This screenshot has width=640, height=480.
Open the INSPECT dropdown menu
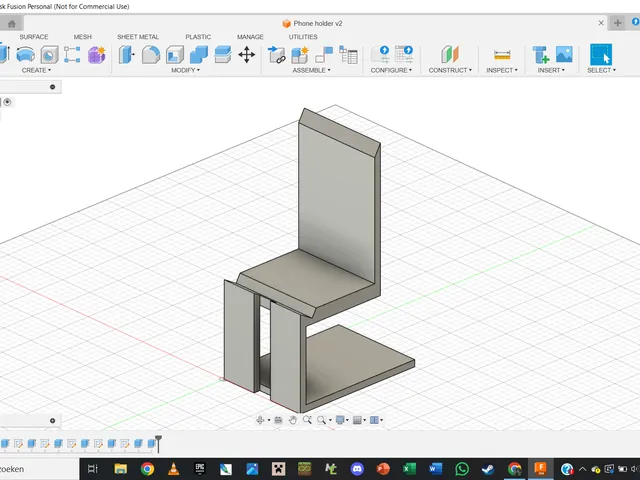[x=502, y=70]
